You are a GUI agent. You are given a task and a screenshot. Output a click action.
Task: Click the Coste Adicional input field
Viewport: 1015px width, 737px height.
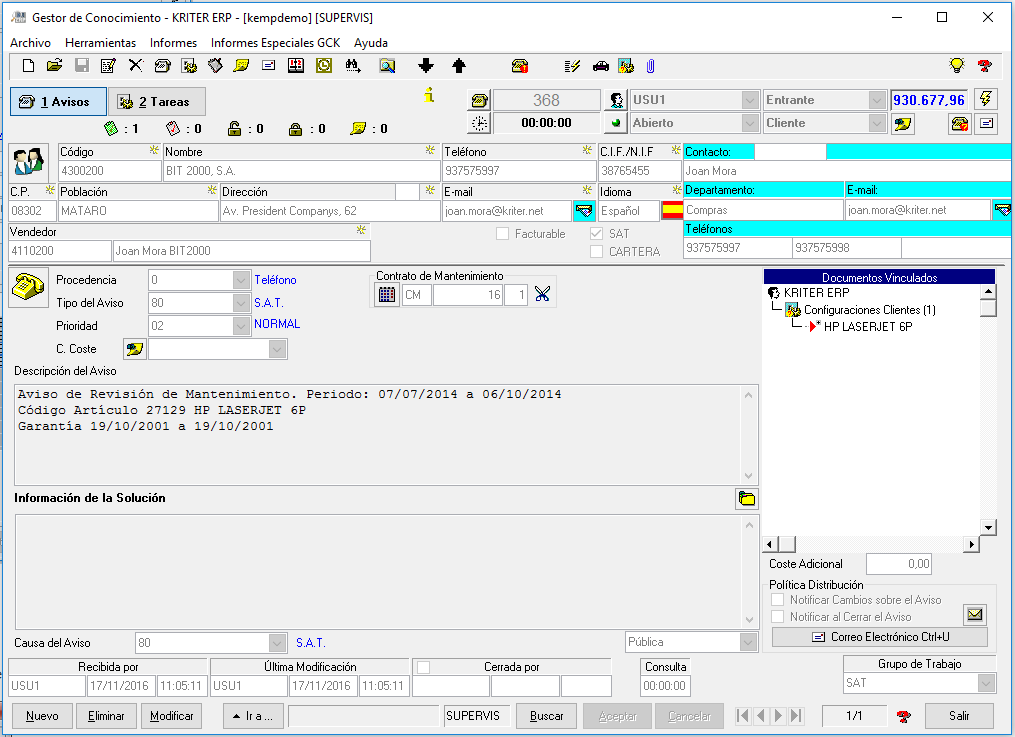point(899,564)
